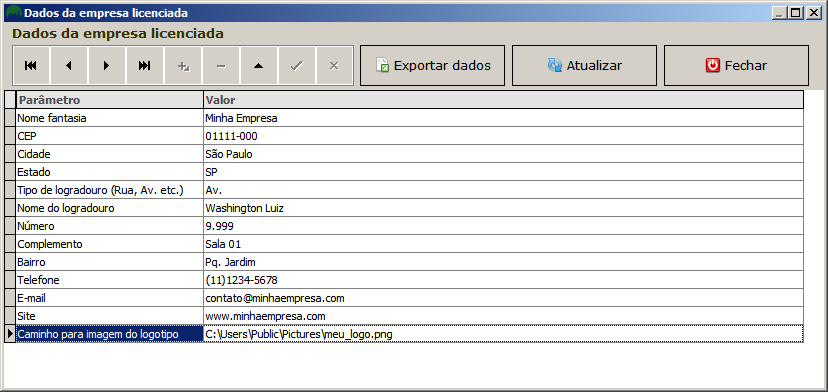Viewport: 828px width, 392px height.
Task: Click the 'São Paulo' value cell
Action: [504, 154]
